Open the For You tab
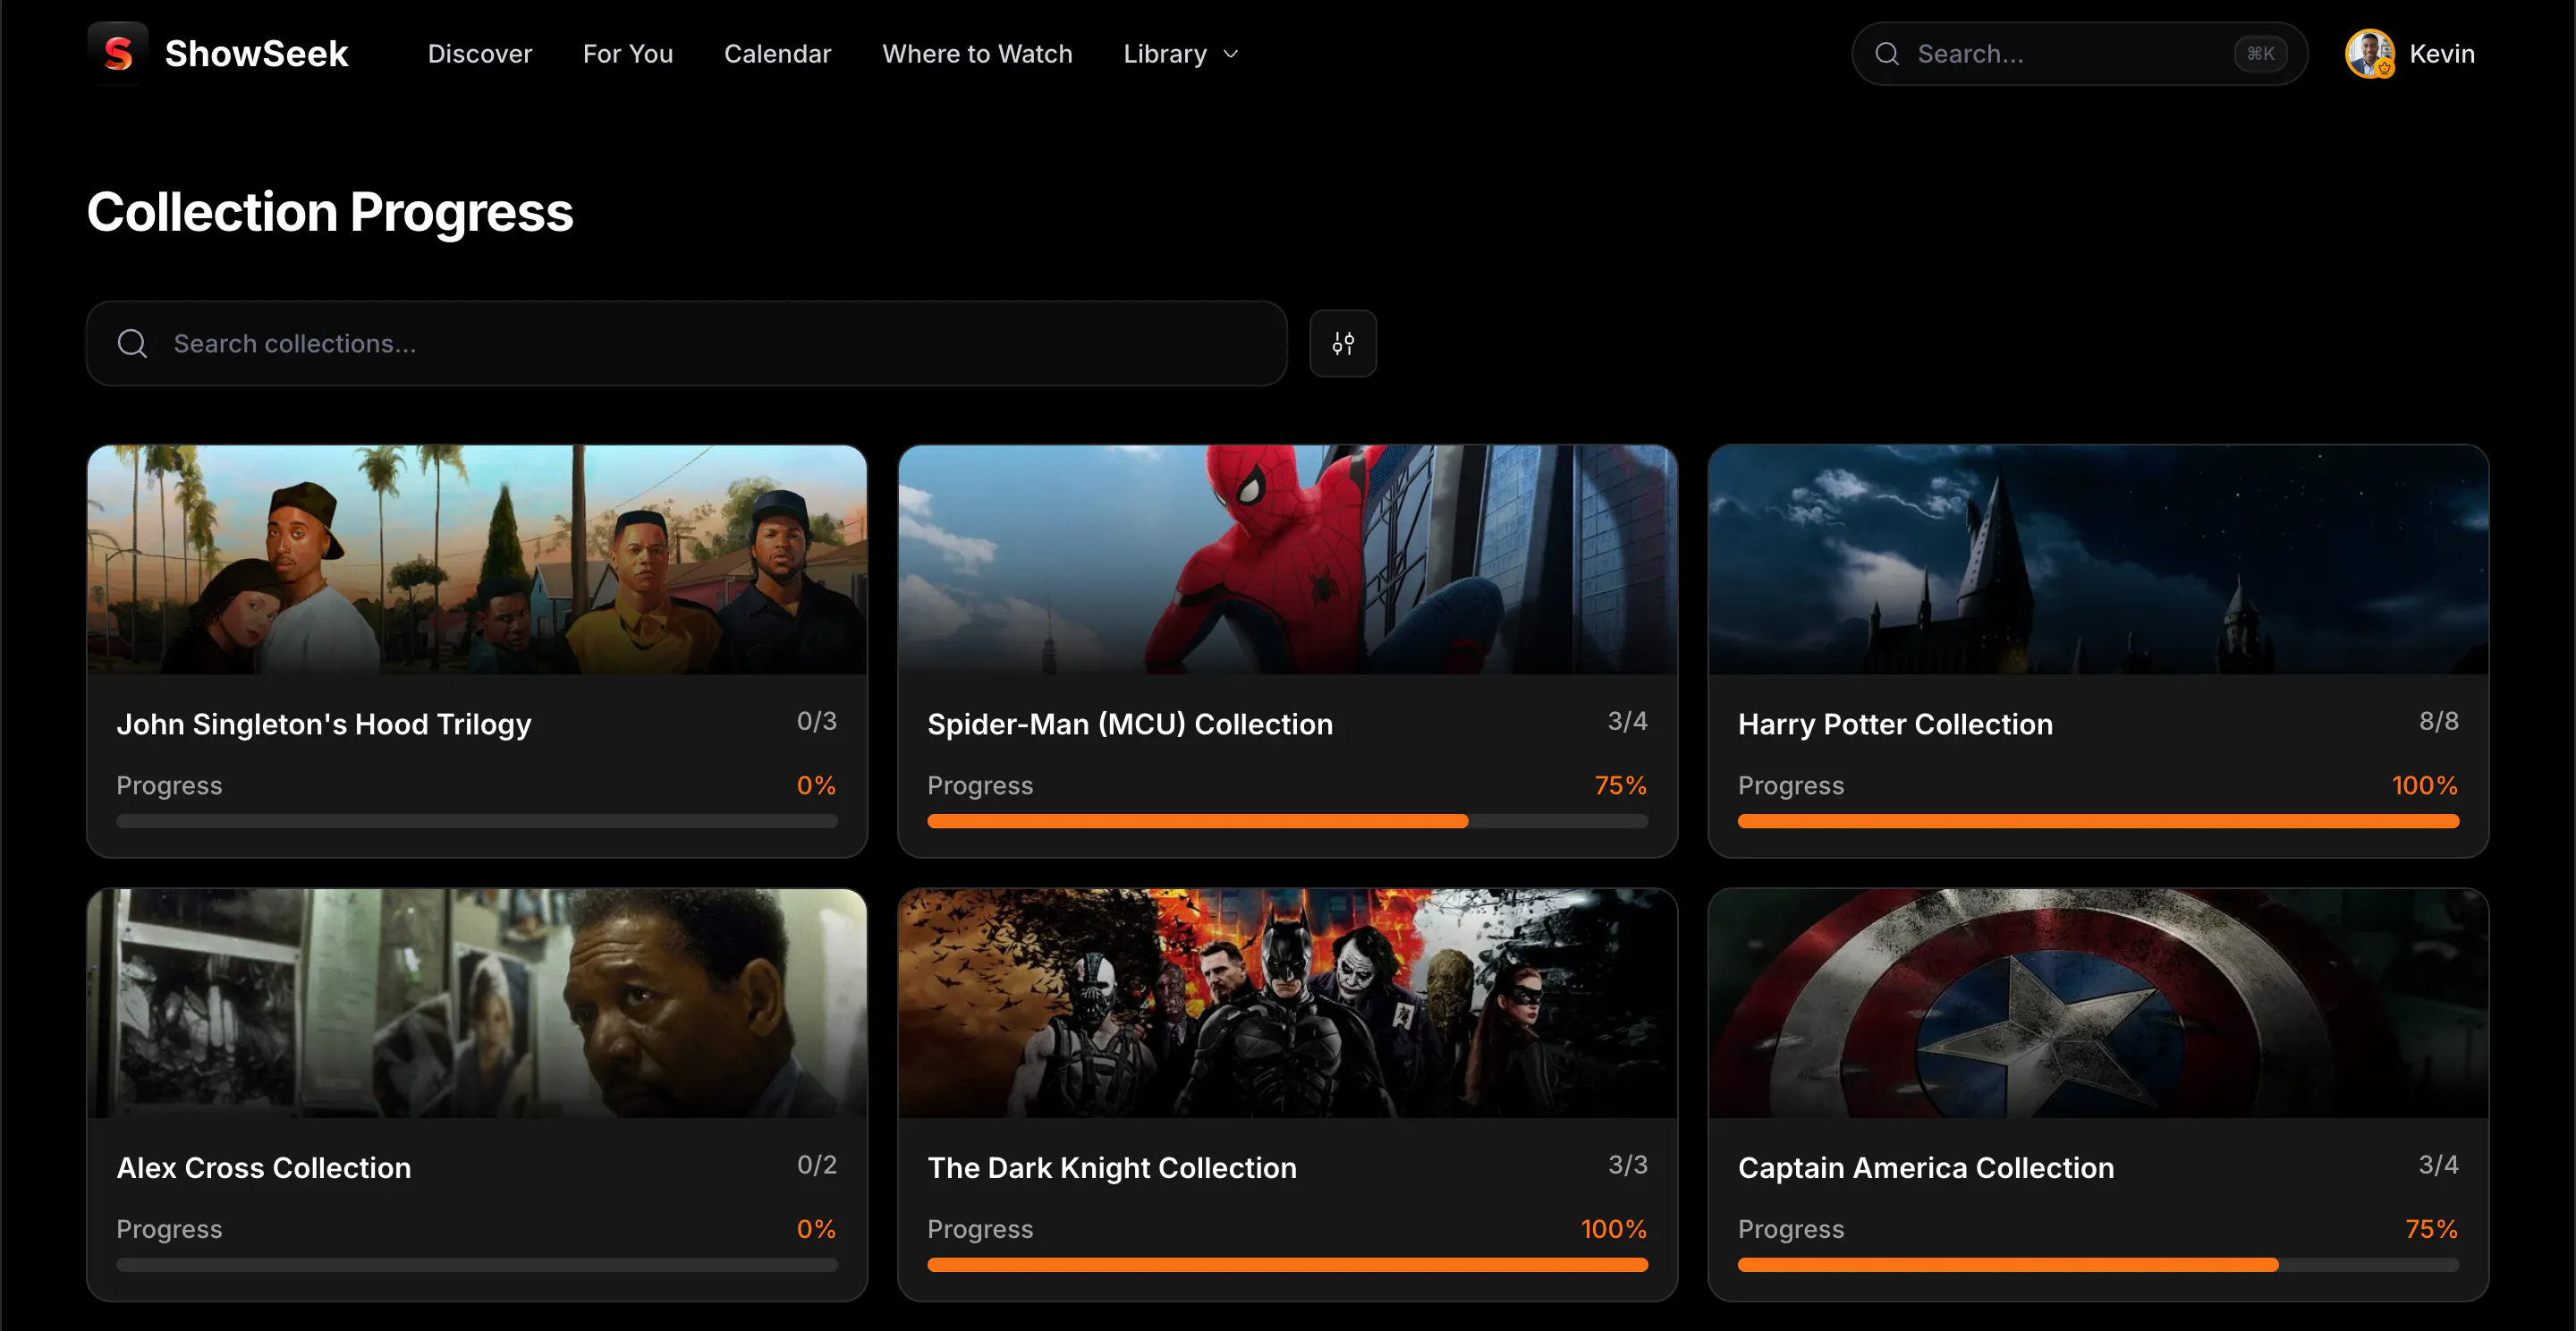 pos(628,54)
